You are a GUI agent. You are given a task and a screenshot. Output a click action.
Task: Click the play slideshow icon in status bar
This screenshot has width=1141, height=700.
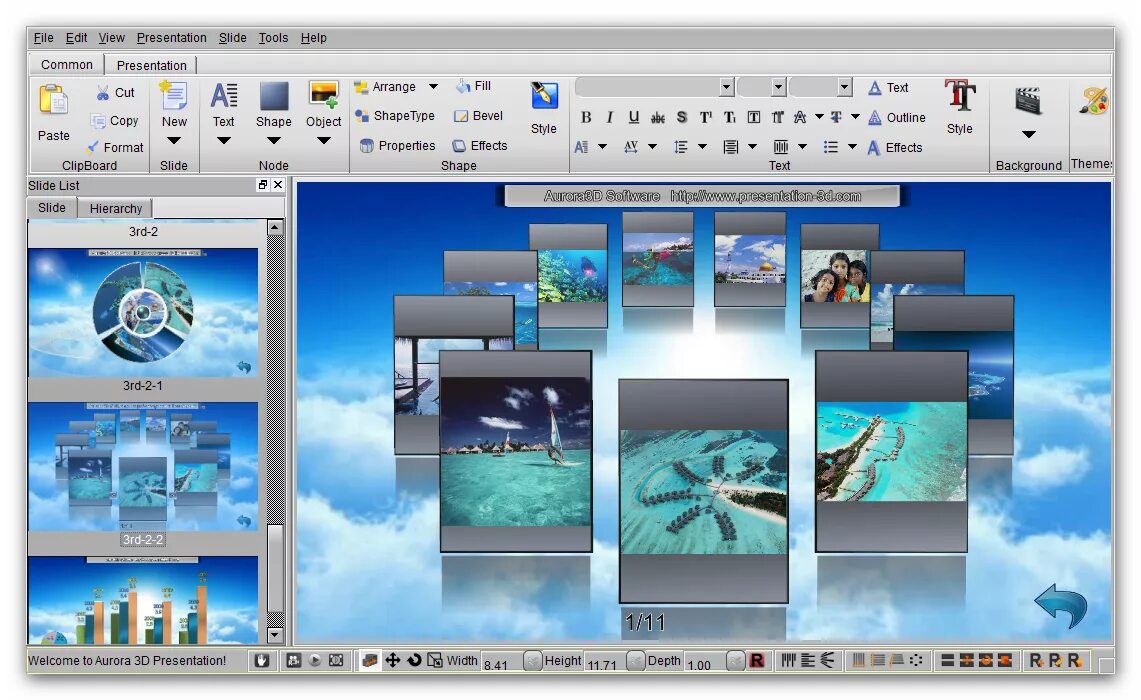pos(314,660)
